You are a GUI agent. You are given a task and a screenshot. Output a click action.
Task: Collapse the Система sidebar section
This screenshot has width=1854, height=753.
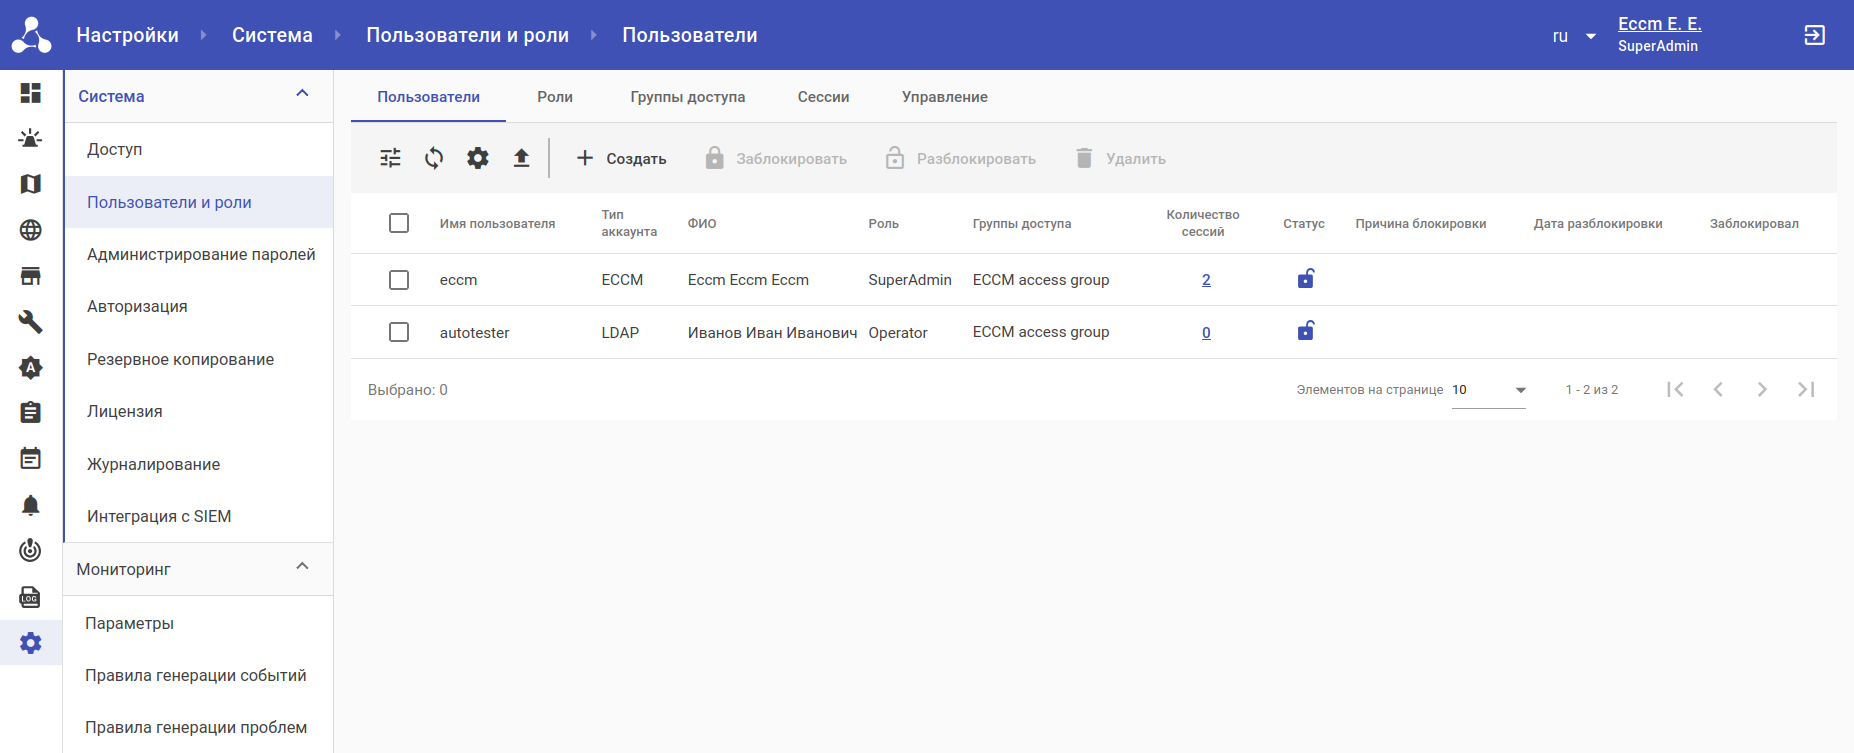pyautogui.click(x=302, y=94)
